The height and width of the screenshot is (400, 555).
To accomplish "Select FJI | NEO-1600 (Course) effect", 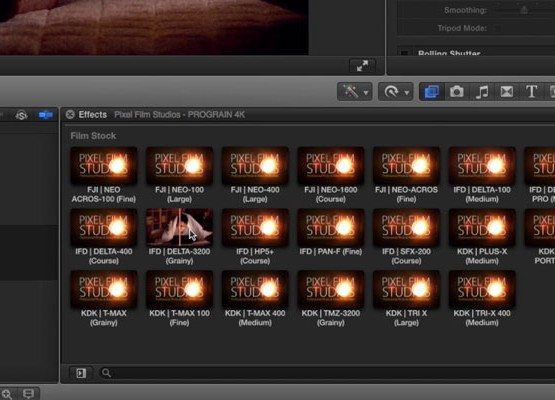I will (331, 175).
